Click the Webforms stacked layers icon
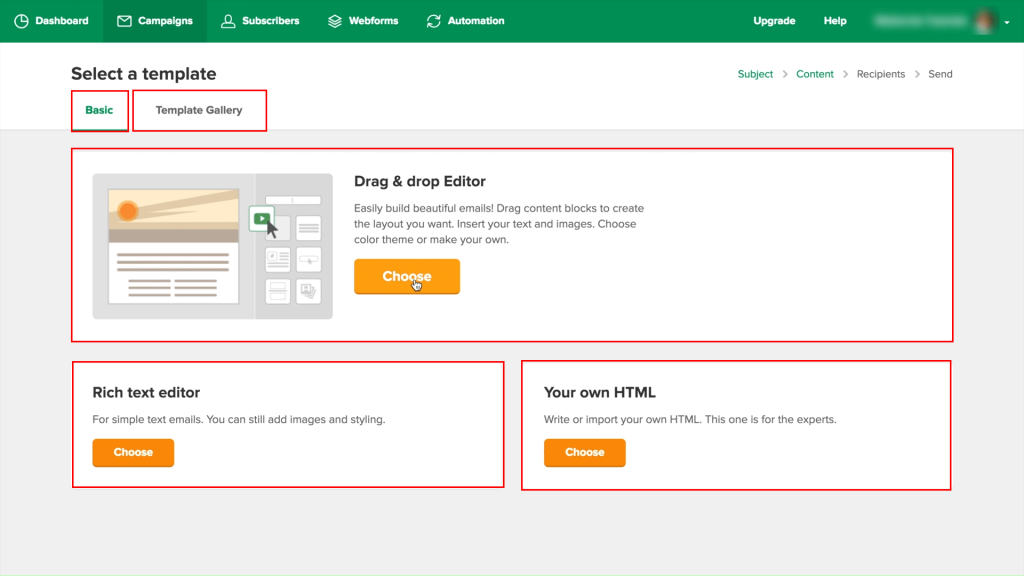 point(335,21)
